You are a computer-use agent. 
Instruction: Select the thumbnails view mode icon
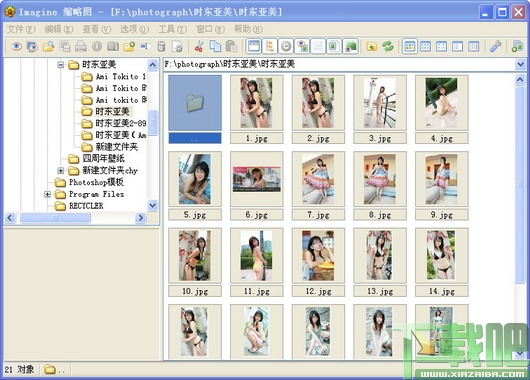point(409,46)
